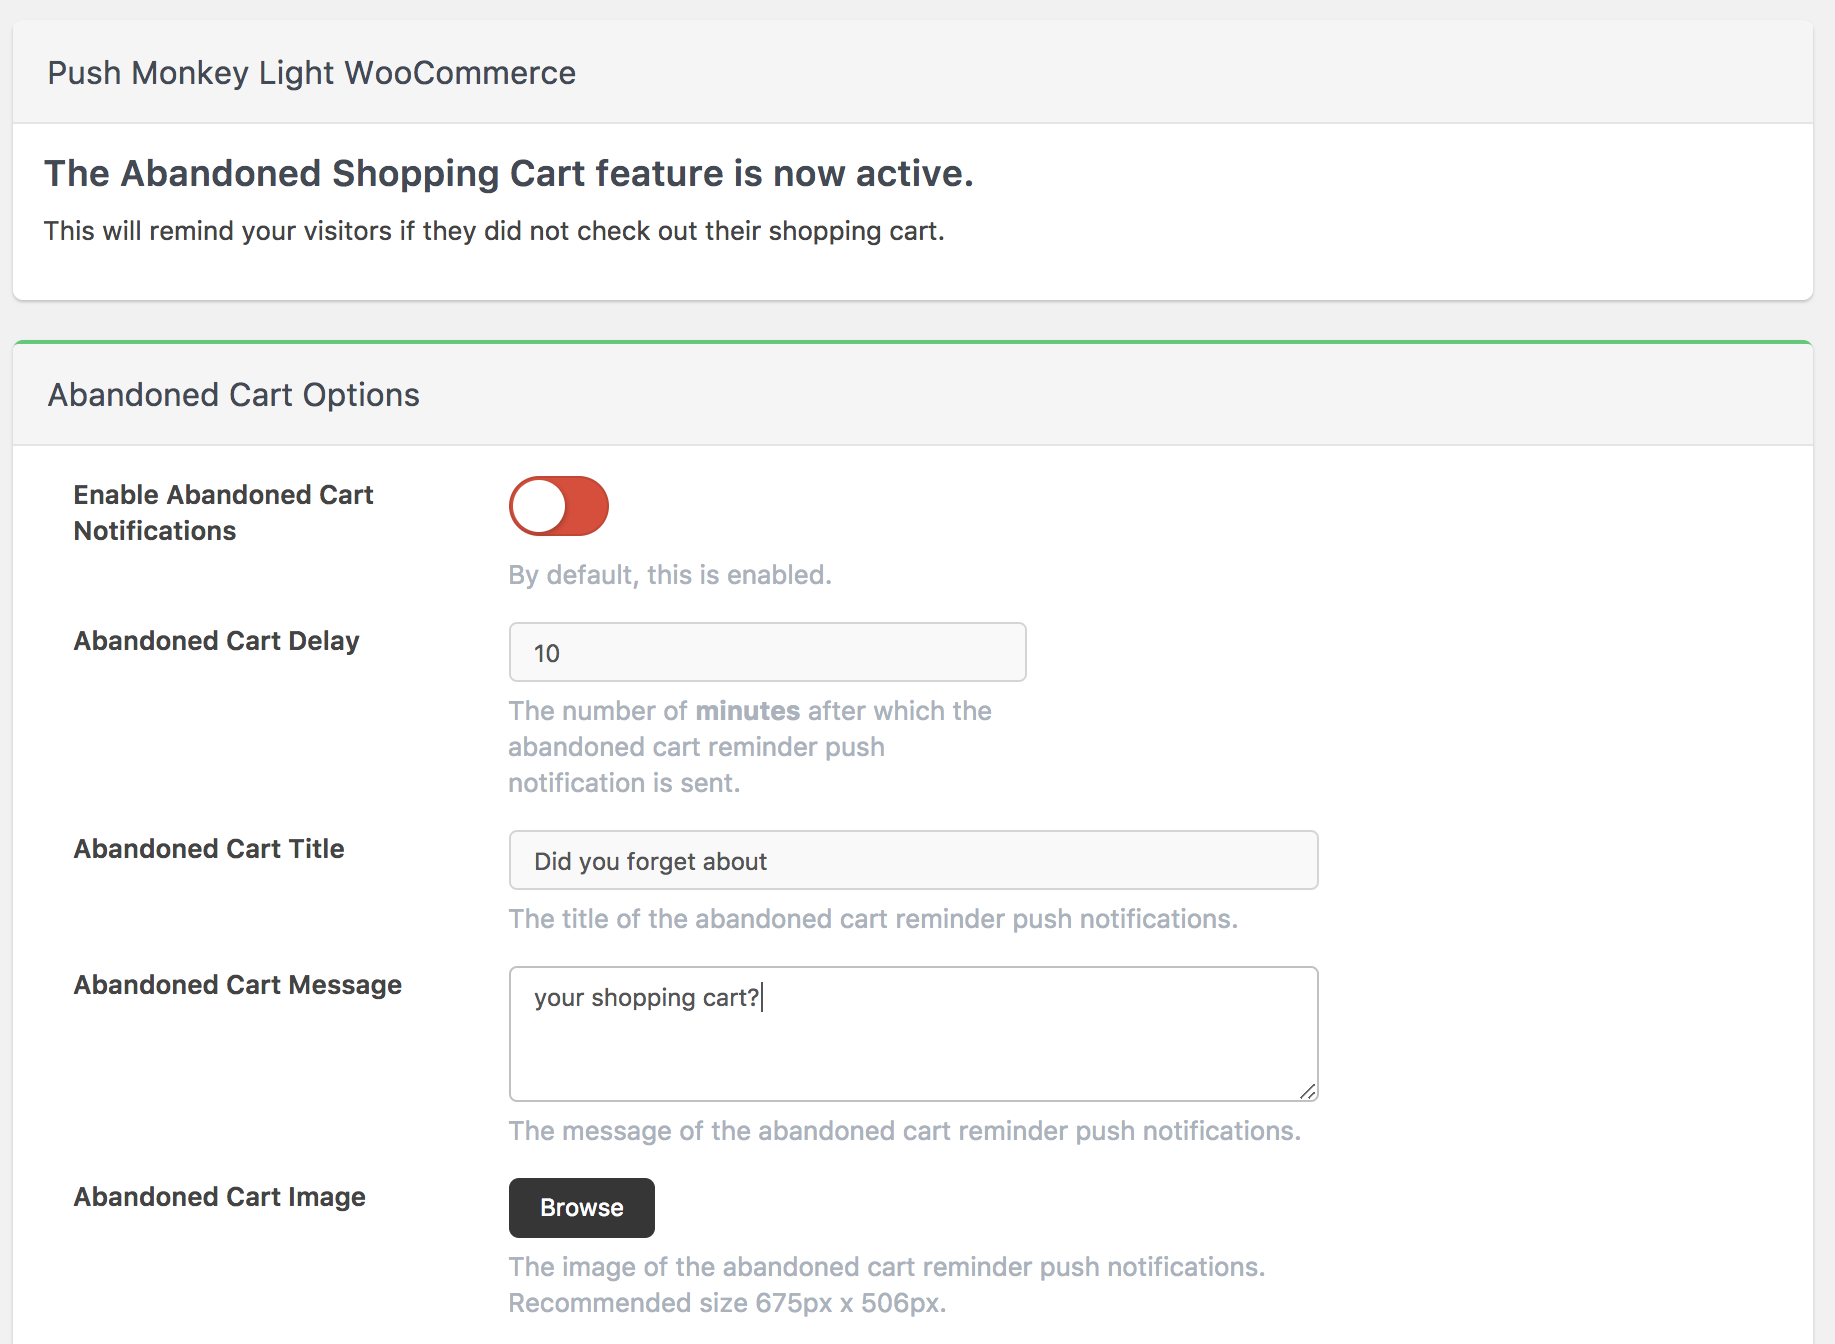The width and height of the screenshot is (1835, 1344).
Task: Focus the Abandoned Cart Title text field
Action: click(x=913, y=861)
